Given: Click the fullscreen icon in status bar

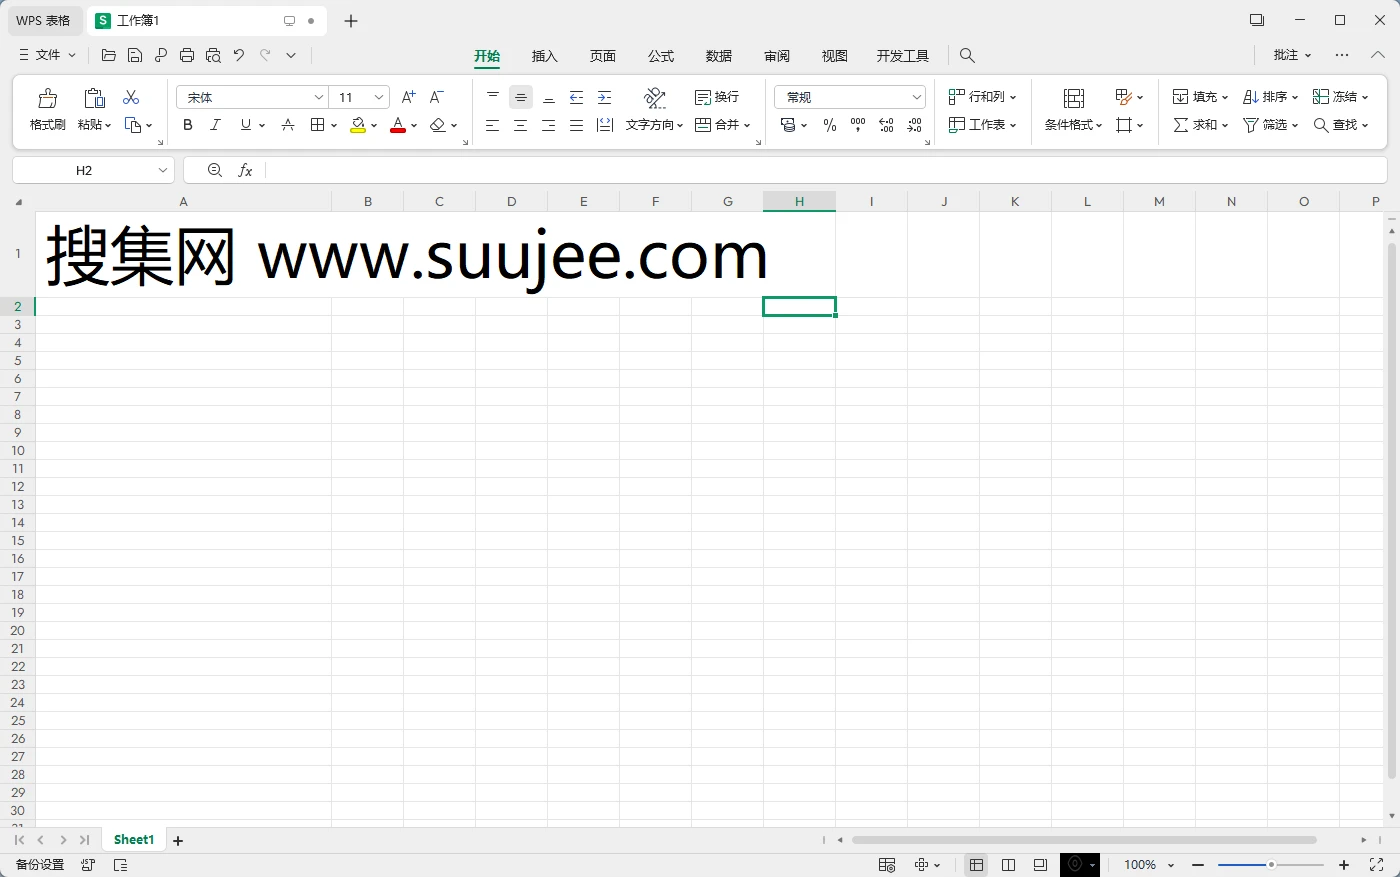Looking at the screenshot, I should (x=1376, y=865).
